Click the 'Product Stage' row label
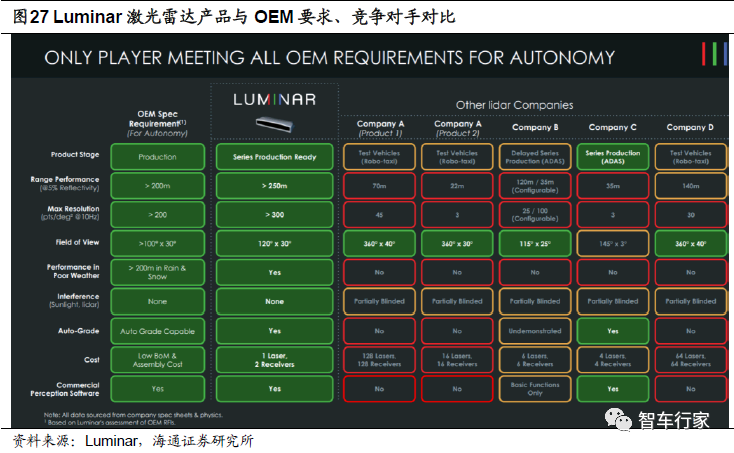The height and width of the screenshot is (453, 734). (75, 154)
